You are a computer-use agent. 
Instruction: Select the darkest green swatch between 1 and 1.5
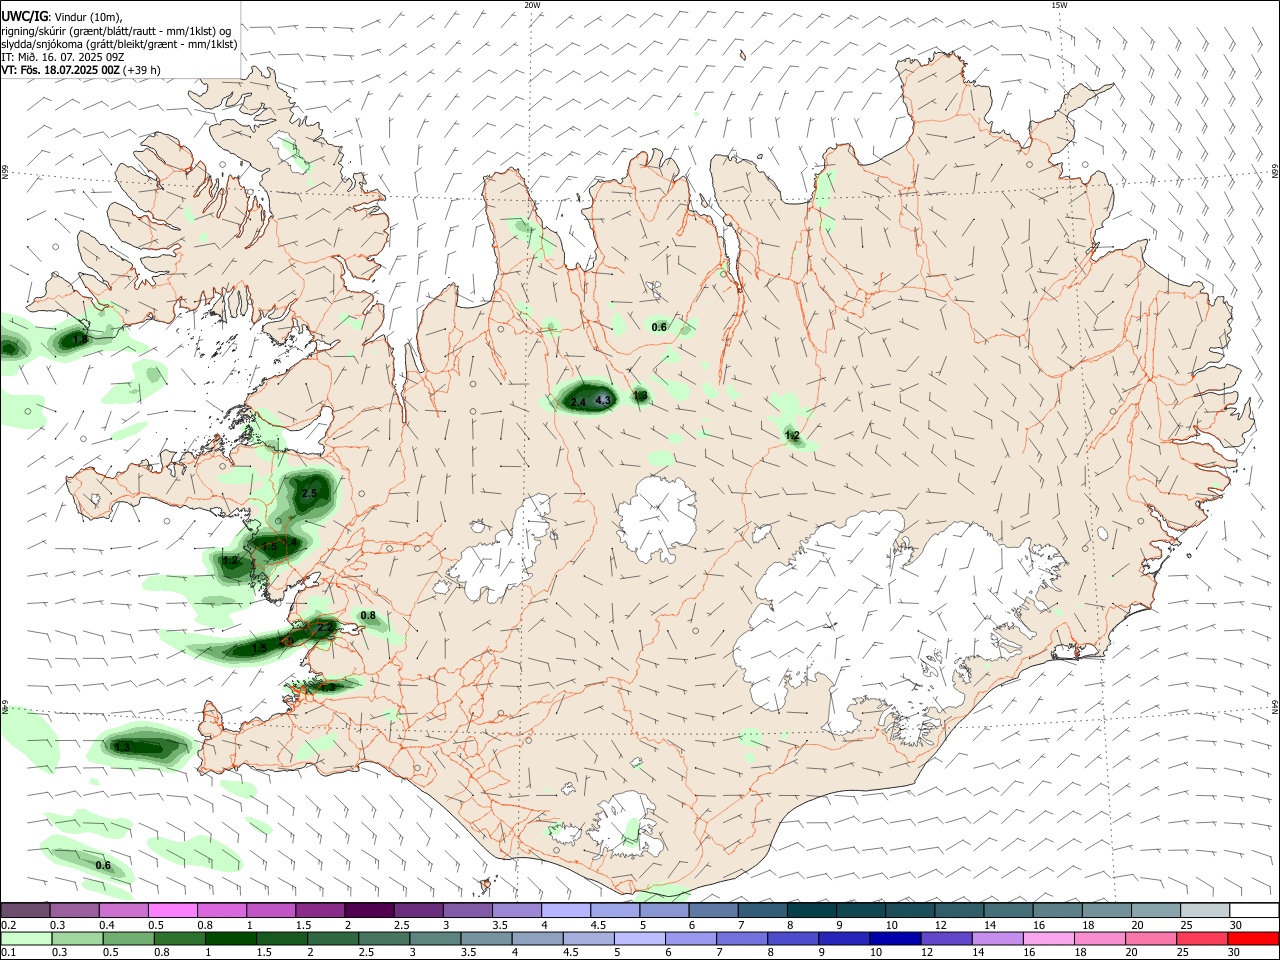[230, 938]
